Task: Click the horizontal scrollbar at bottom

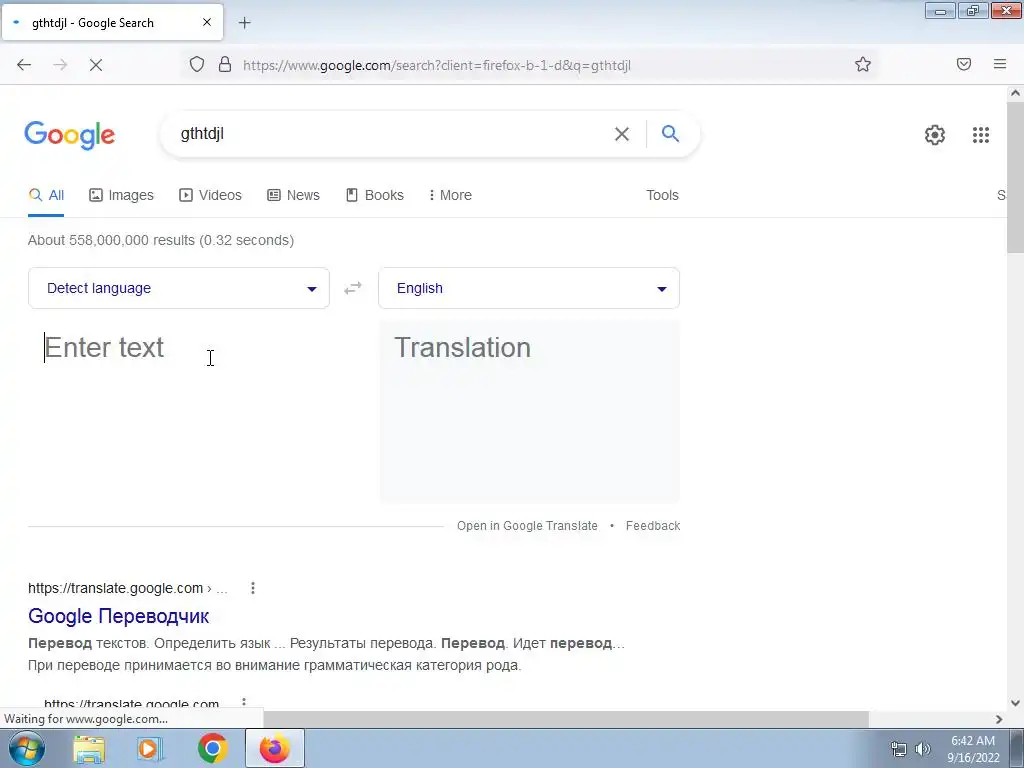Action: coord(566,719)
